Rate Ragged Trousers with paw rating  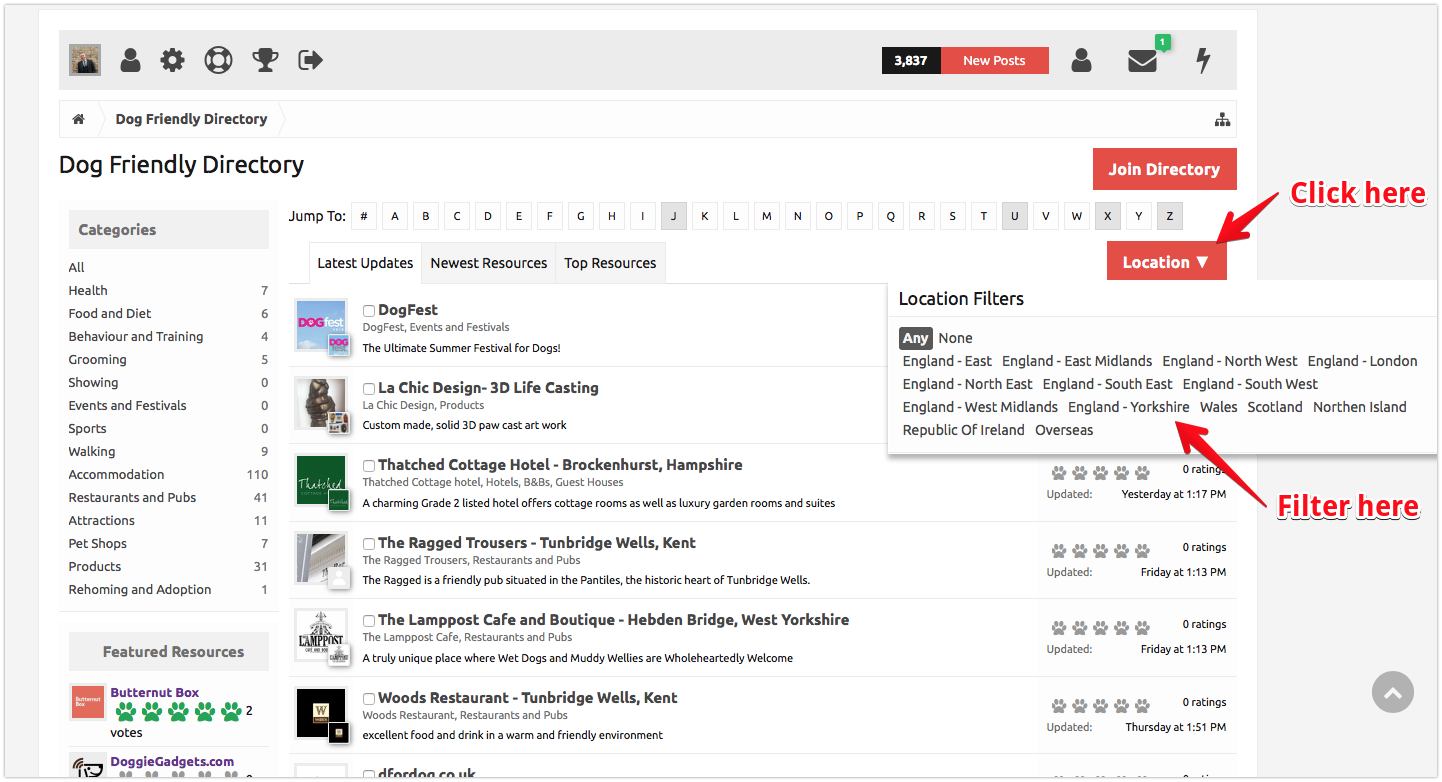(x=1100, y=550)
